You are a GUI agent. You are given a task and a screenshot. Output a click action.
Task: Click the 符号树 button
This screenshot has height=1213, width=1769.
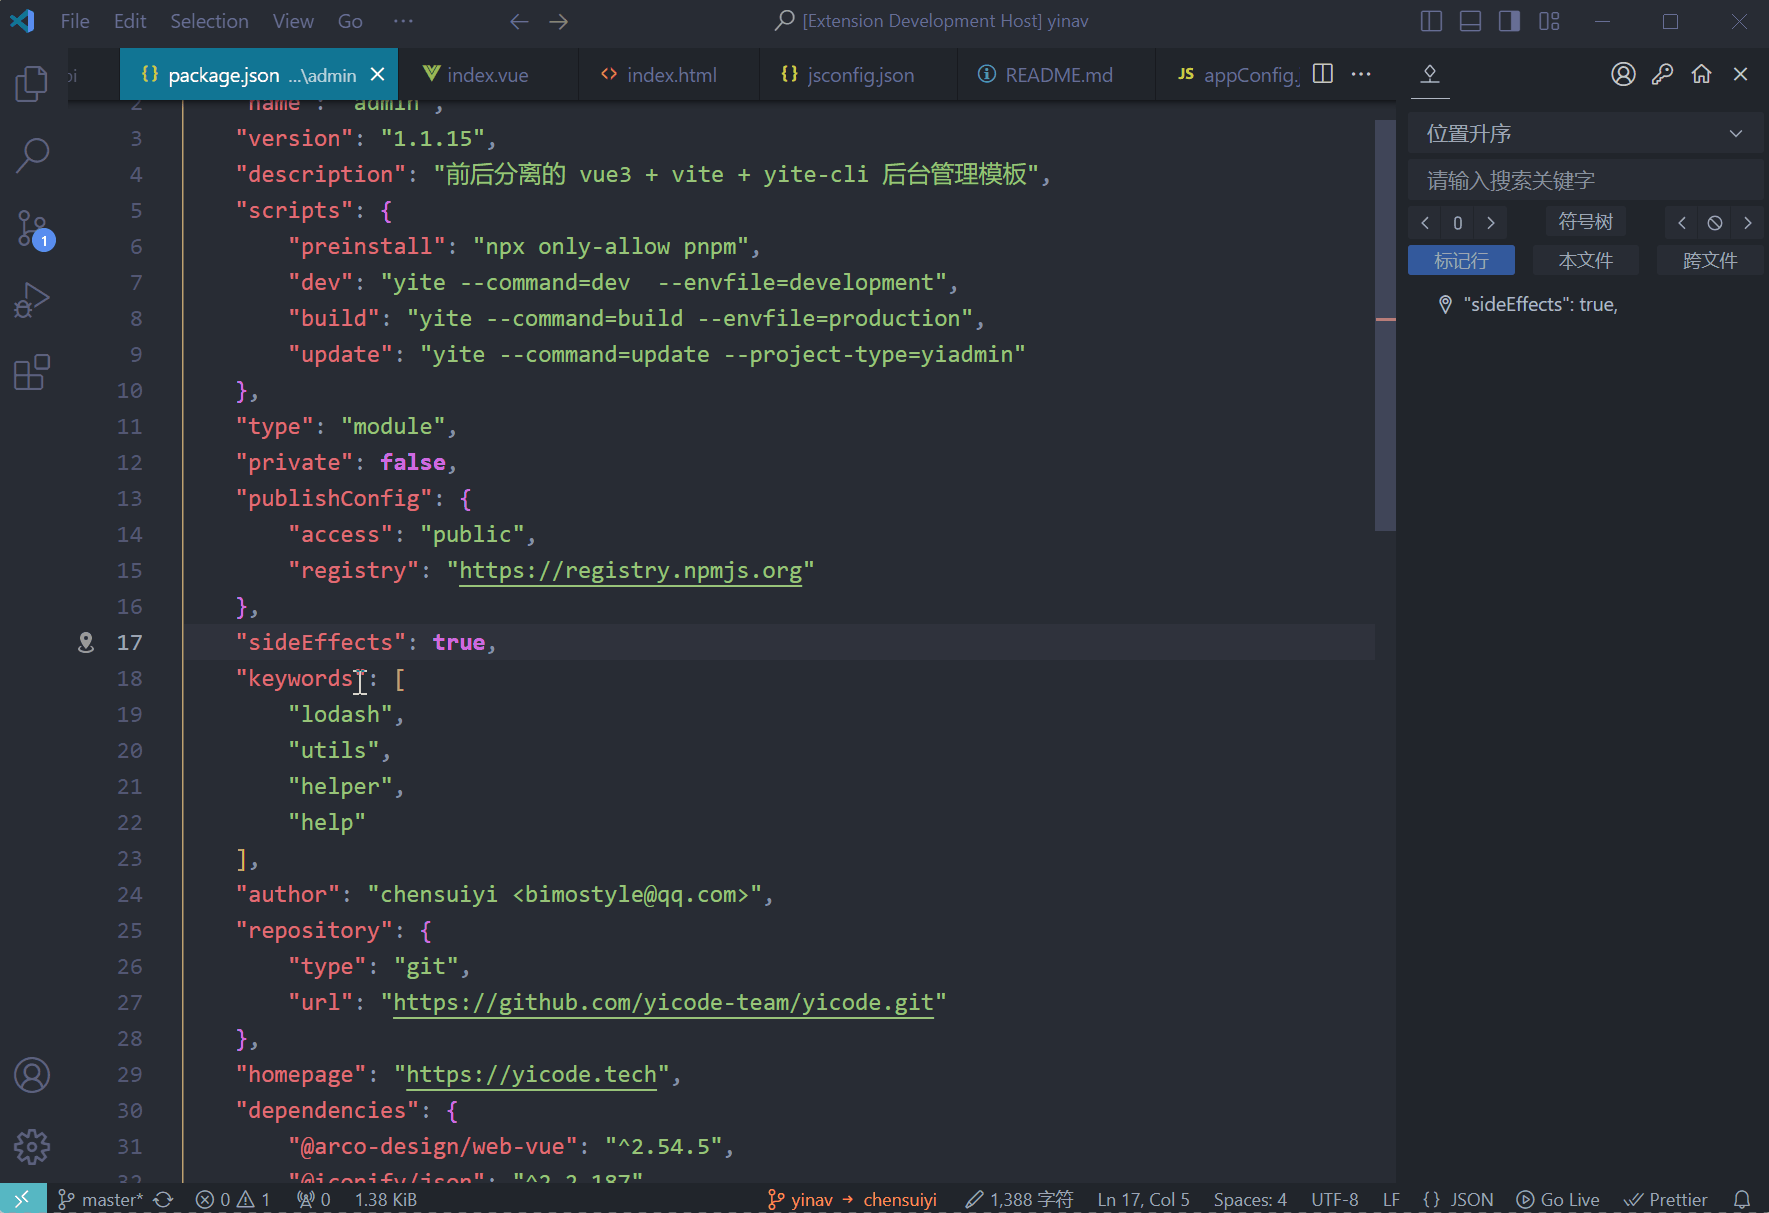(1585, 222)
